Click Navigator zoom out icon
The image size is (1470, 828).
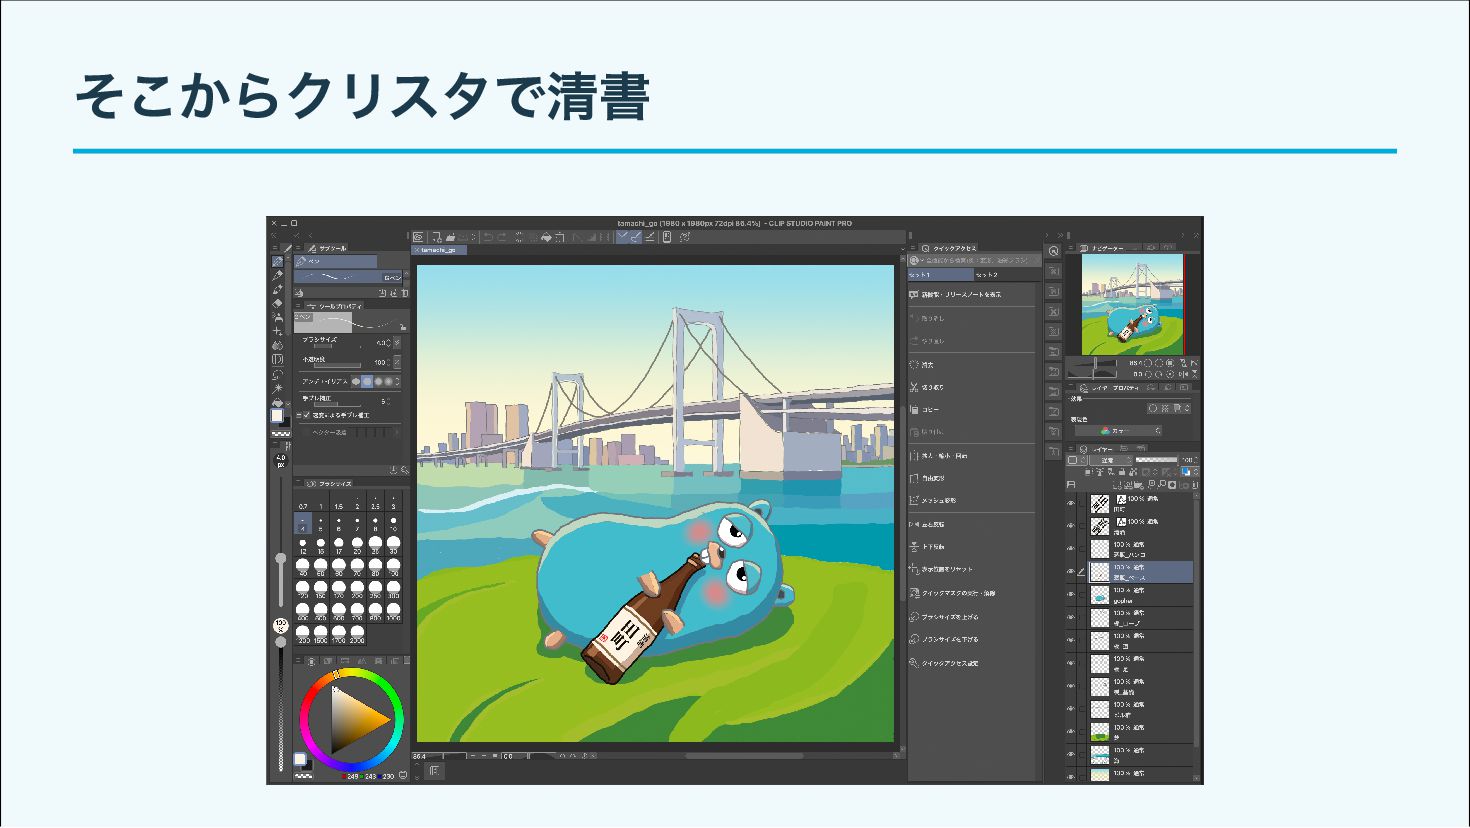tap(1146, 363)
